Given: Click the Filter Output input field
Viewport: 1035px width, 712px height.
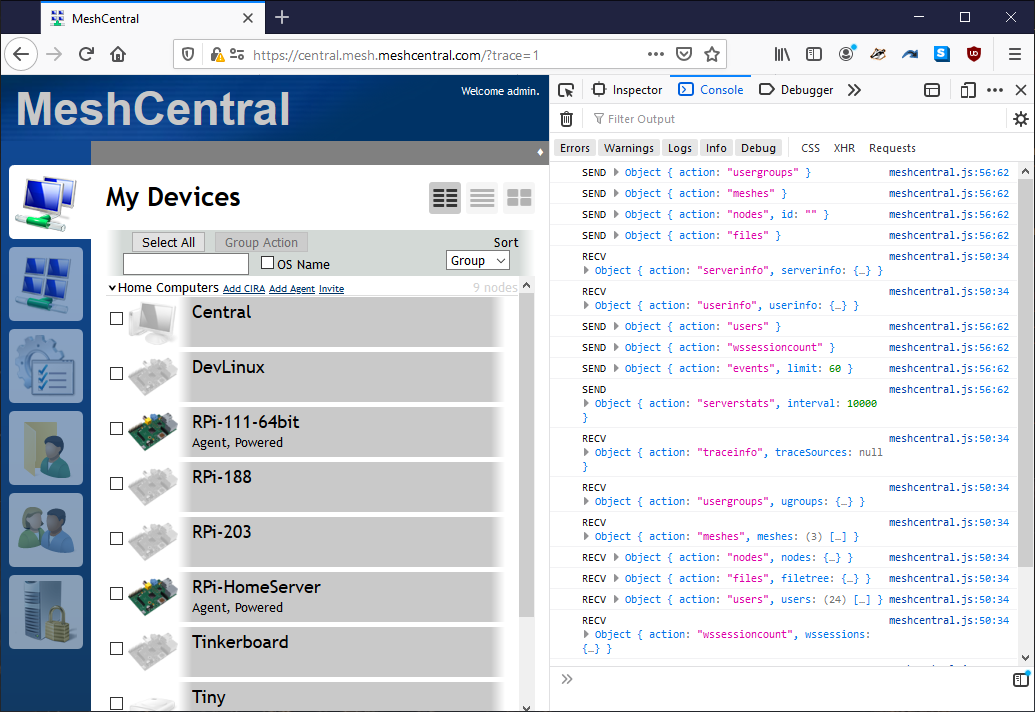Looking at the screenshot, I should pos(650,118).
